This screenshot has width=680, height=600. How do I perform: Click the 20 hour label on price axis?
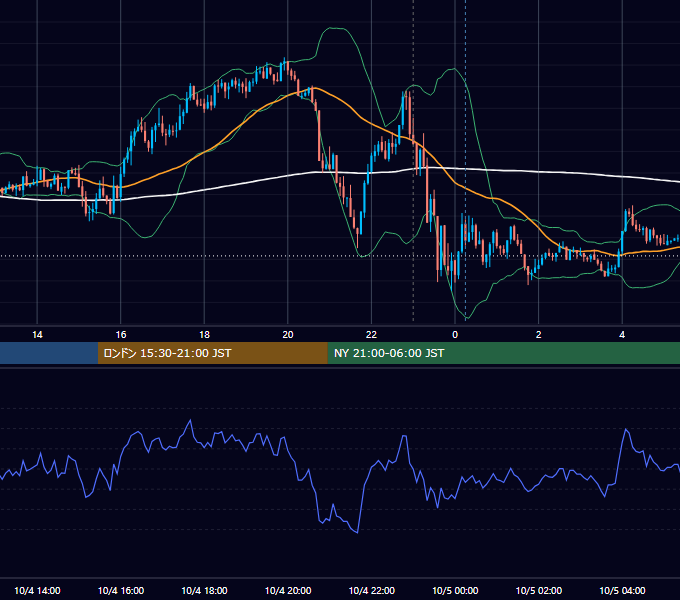(288, 335)
